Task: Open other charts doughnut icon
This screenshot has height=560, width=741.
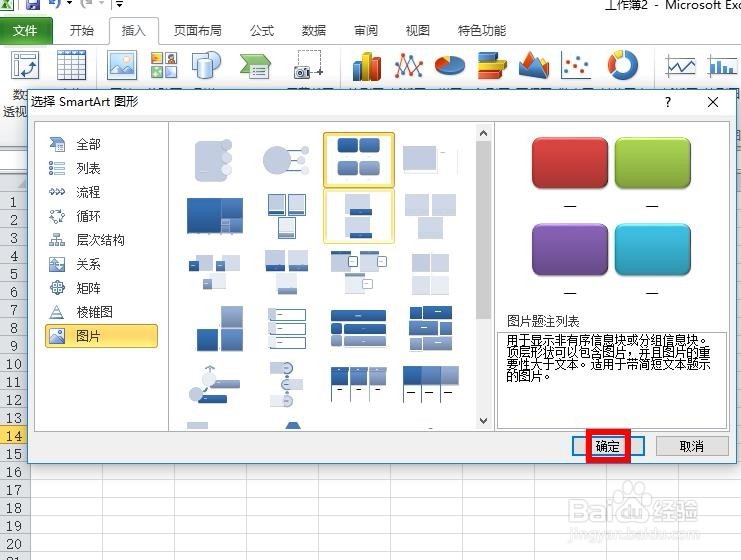Action: pyautogui.click(x=622, y=65)
